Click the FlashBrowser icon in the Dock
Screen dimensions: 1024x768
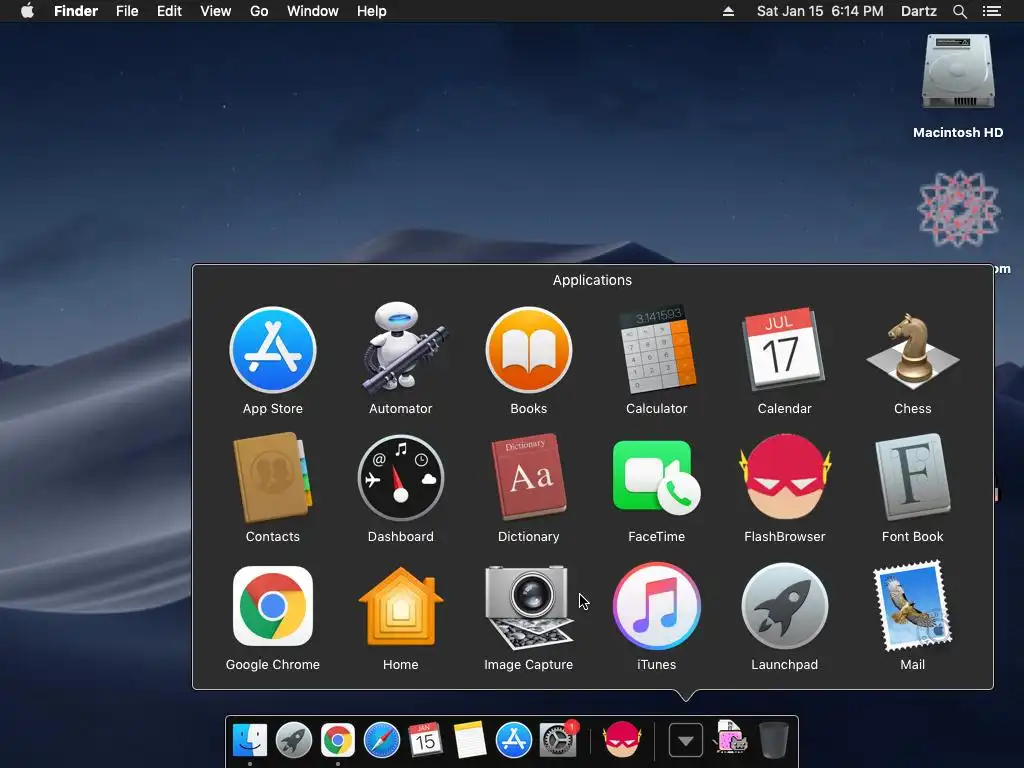pyautogui.click(x=622, y=741)
